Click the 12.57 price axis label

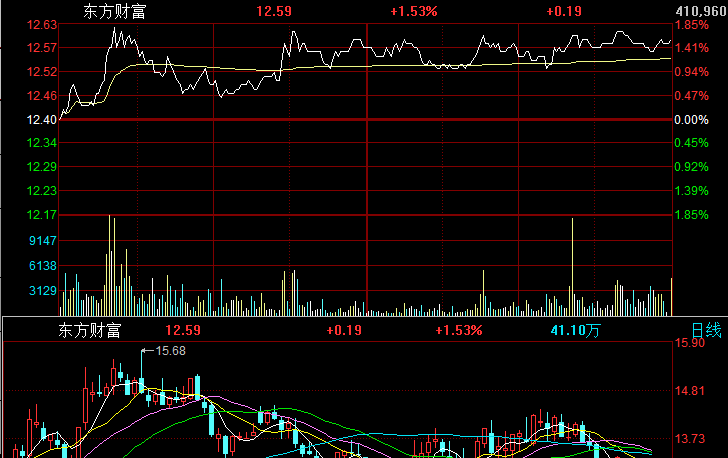click(x=42, y=48)
